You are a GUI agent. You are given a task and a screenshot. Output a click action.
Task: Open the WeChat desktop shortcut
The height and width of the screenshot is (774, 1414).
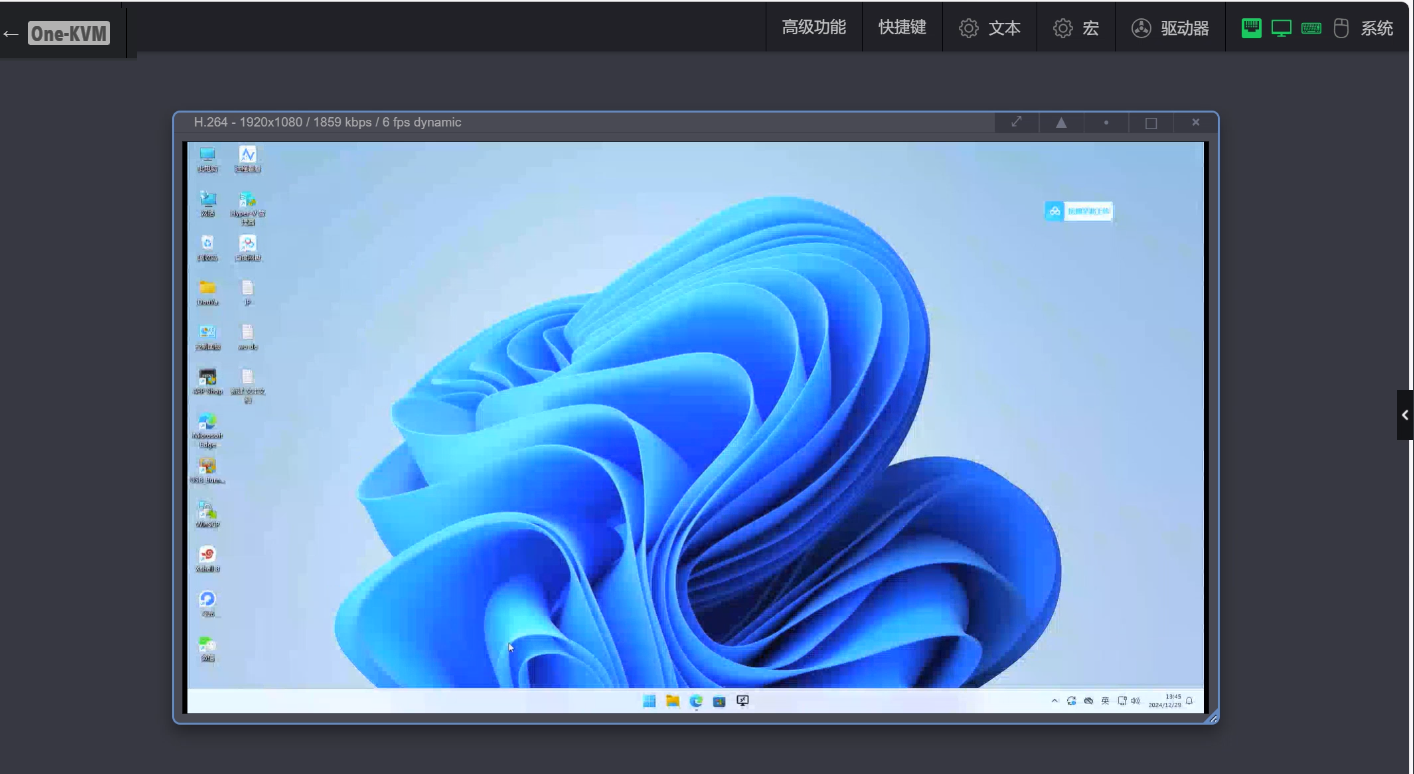(x=207, y=647)
